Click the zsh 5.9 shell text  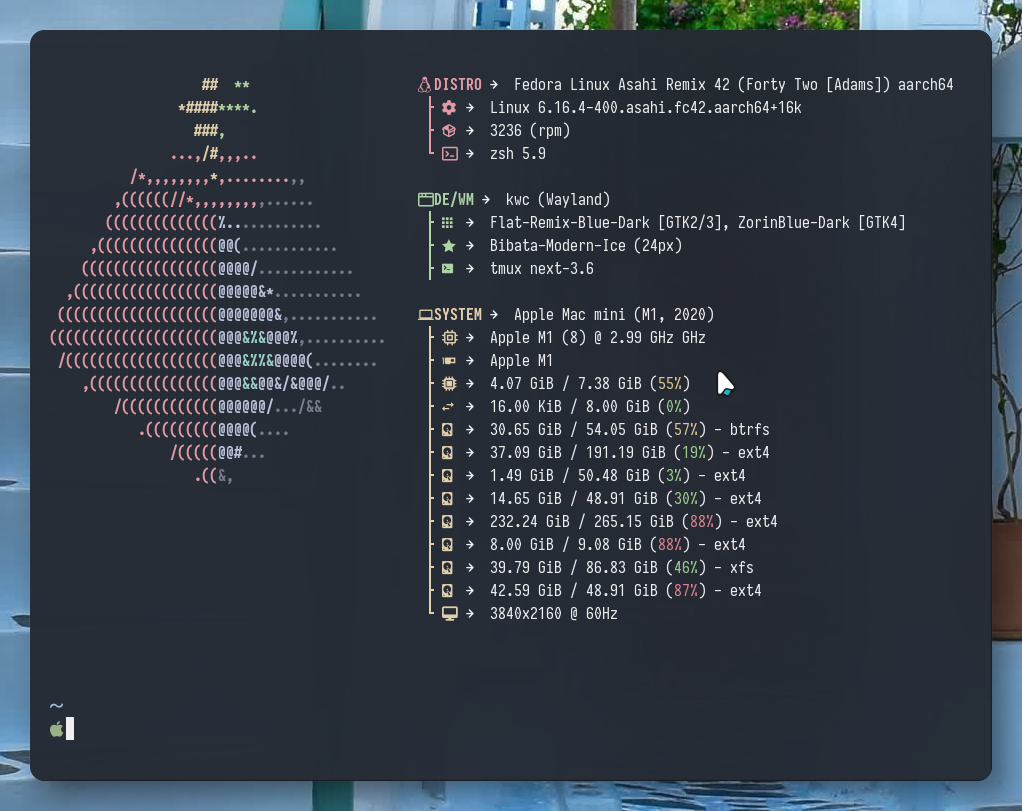click(518, 154)
